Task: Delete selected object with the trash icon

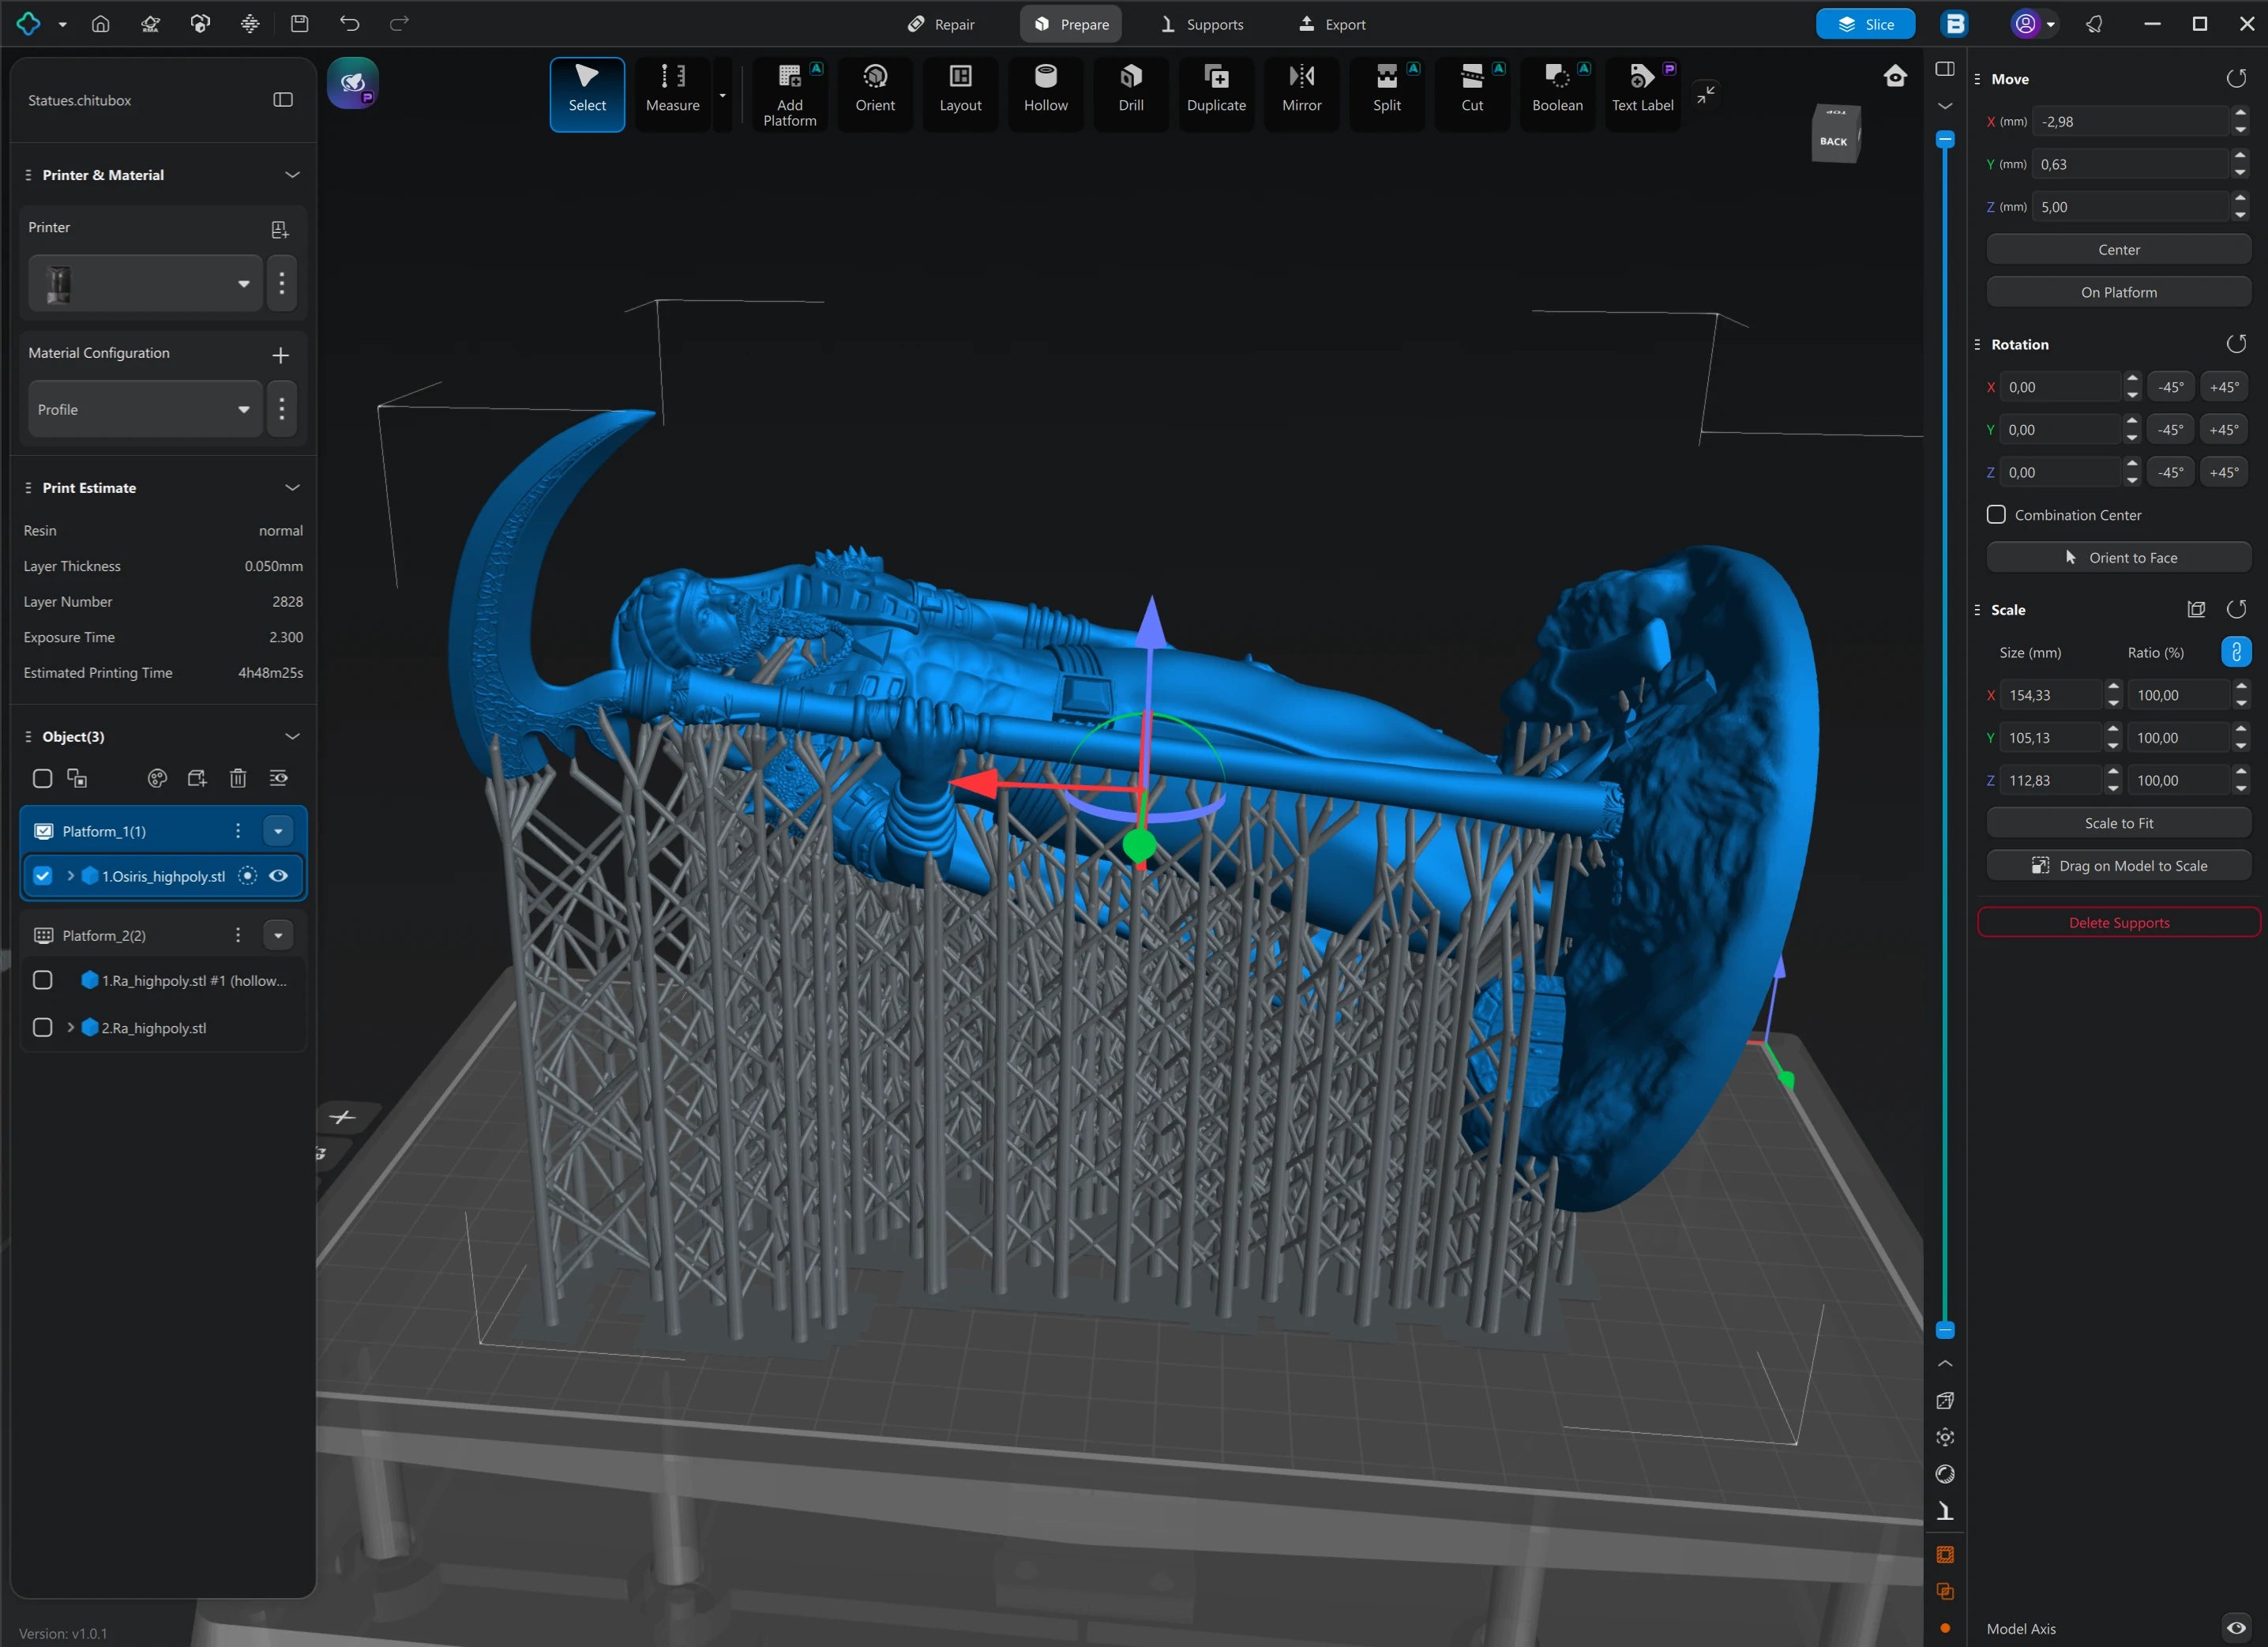Action: tap(237, 778)
